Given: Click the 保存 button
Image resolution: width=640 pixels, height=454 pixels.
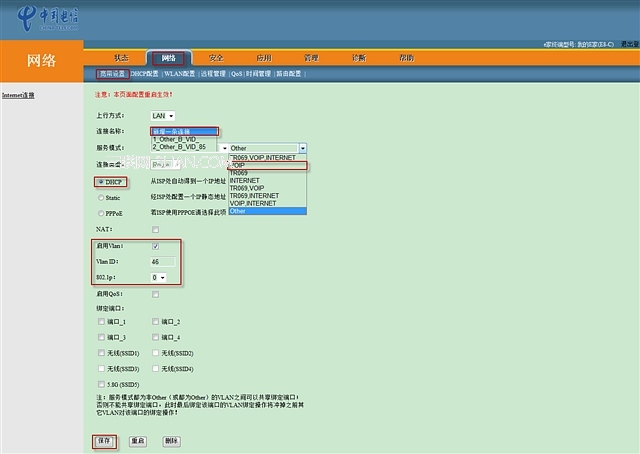Looking at the screenshot, I should tap(104, 441).
